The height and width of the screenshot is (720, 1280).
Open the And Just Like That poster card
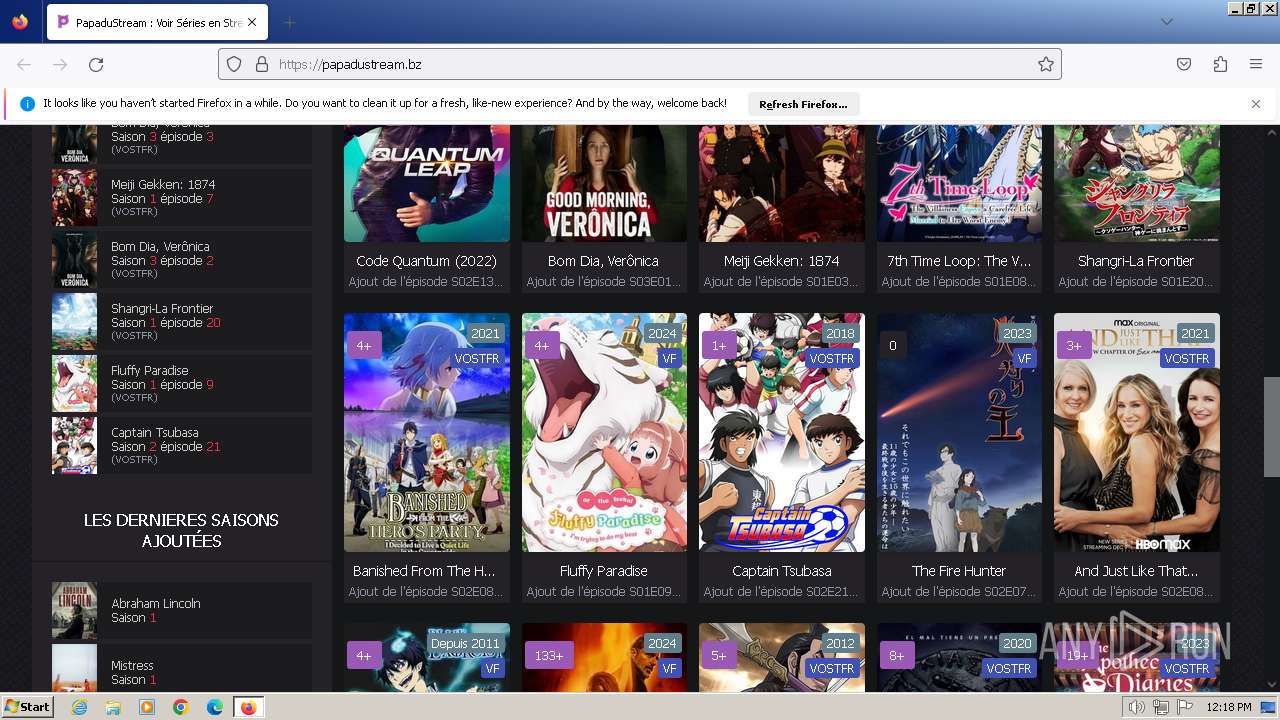(1137, 432)
